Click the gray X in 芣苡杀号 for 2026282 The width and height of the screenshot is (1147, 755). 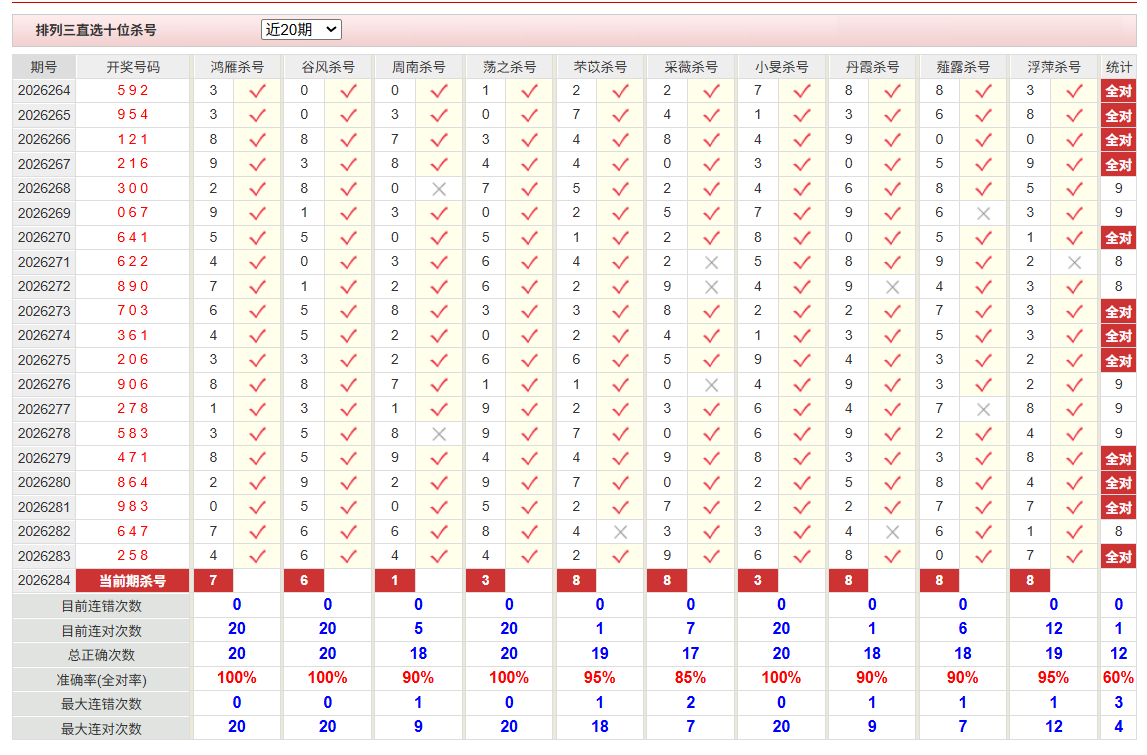click(x=620, y=532)
